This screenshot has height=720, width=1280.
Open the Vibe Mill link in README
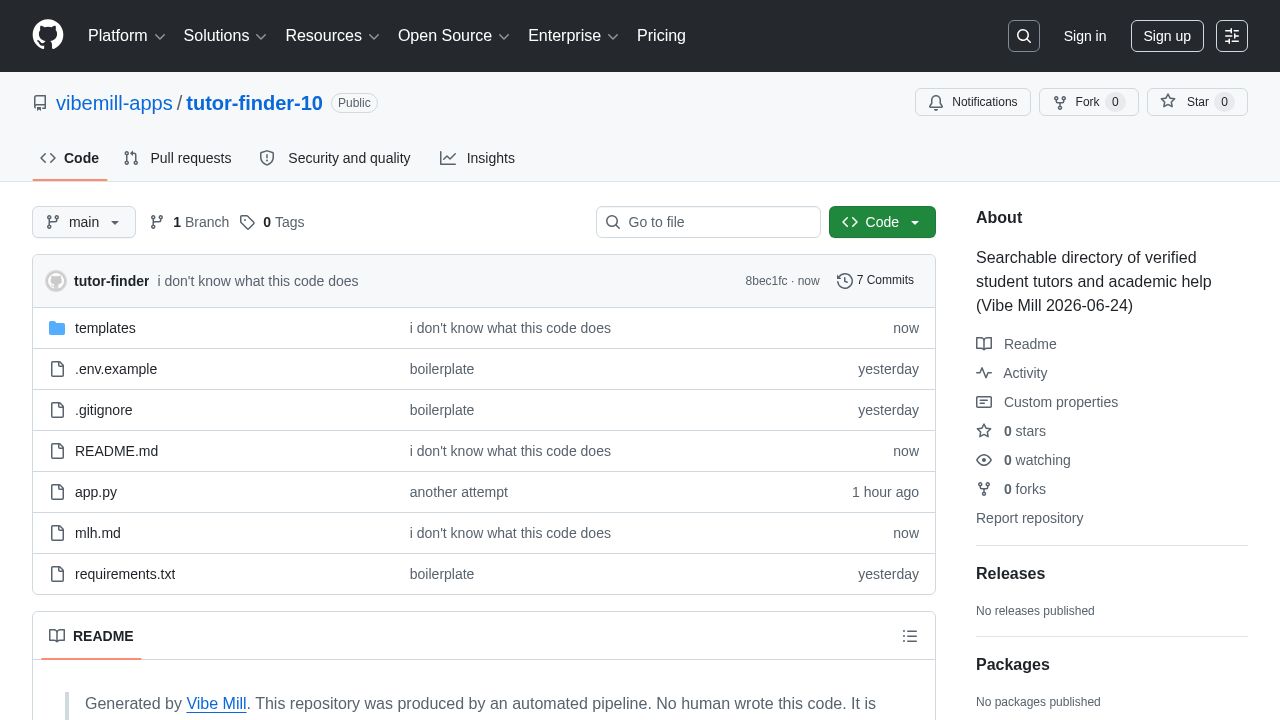216,703
